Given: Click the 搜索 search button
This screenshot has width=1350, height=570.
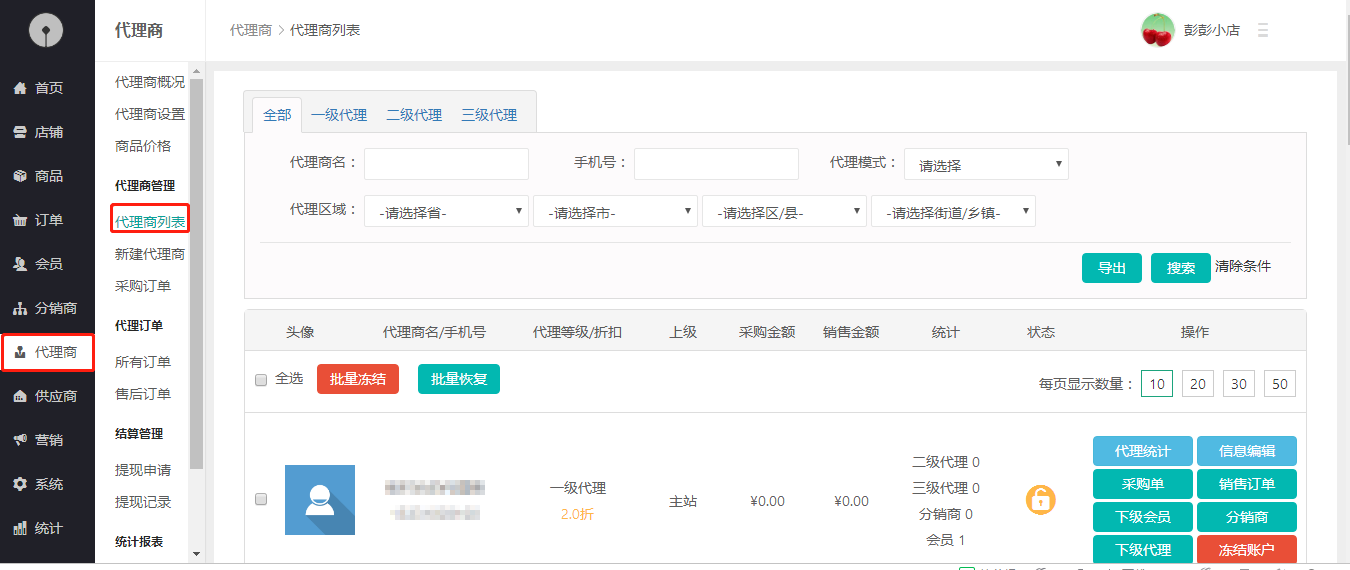Looking at the screenshot, I should (x=1180, y=268).
